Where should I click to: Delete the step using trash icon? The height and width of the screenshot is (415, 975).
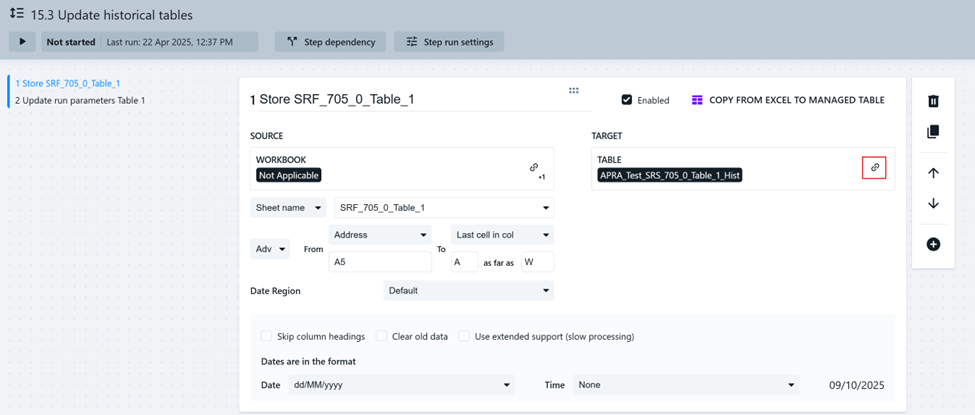933,101
